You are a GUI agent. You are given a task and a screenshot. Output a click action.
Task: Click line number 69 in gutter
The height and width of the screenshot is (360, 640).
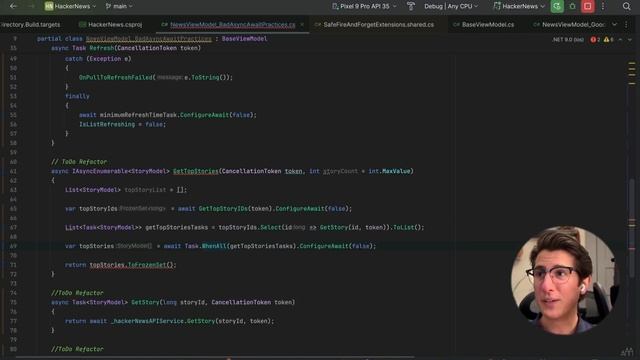coord(13,246)
